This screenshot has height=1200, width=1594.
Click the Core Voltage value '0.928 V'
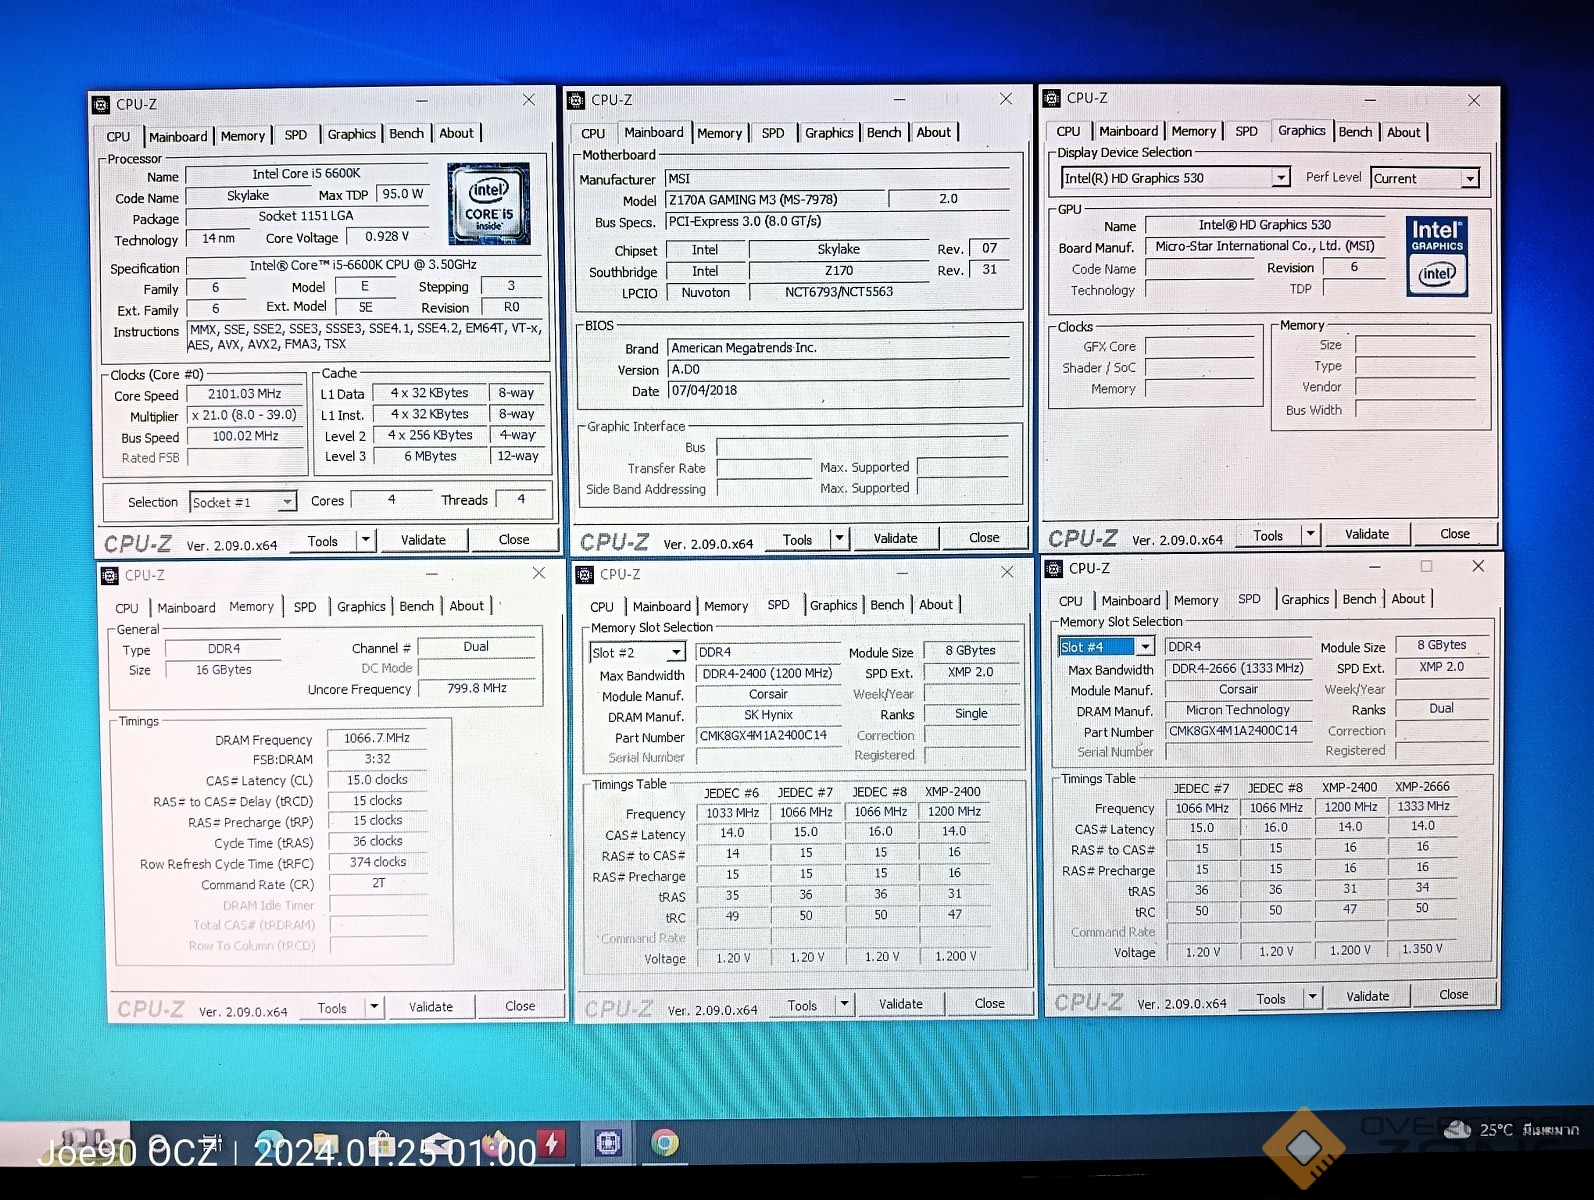[x=387, y=237]
